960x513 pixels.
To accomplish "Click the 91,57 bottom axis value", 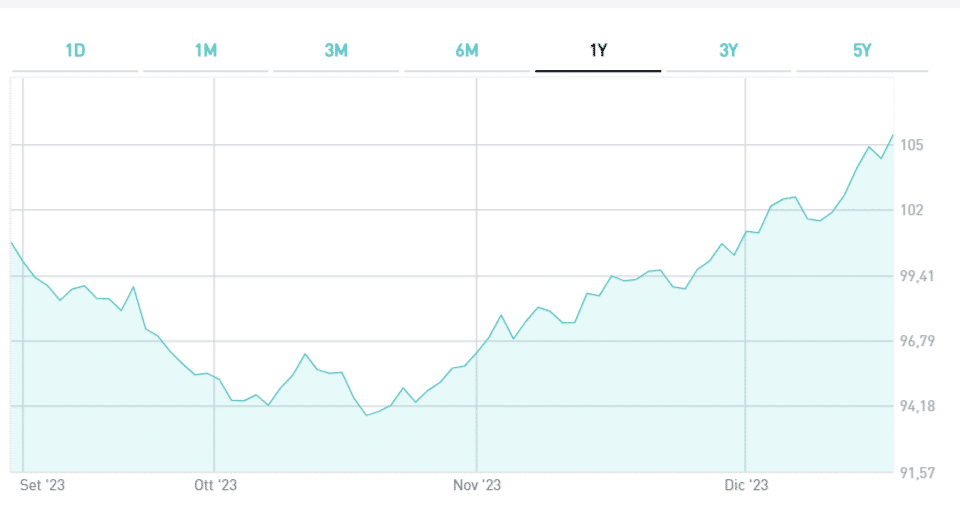I will click(918, 472).
